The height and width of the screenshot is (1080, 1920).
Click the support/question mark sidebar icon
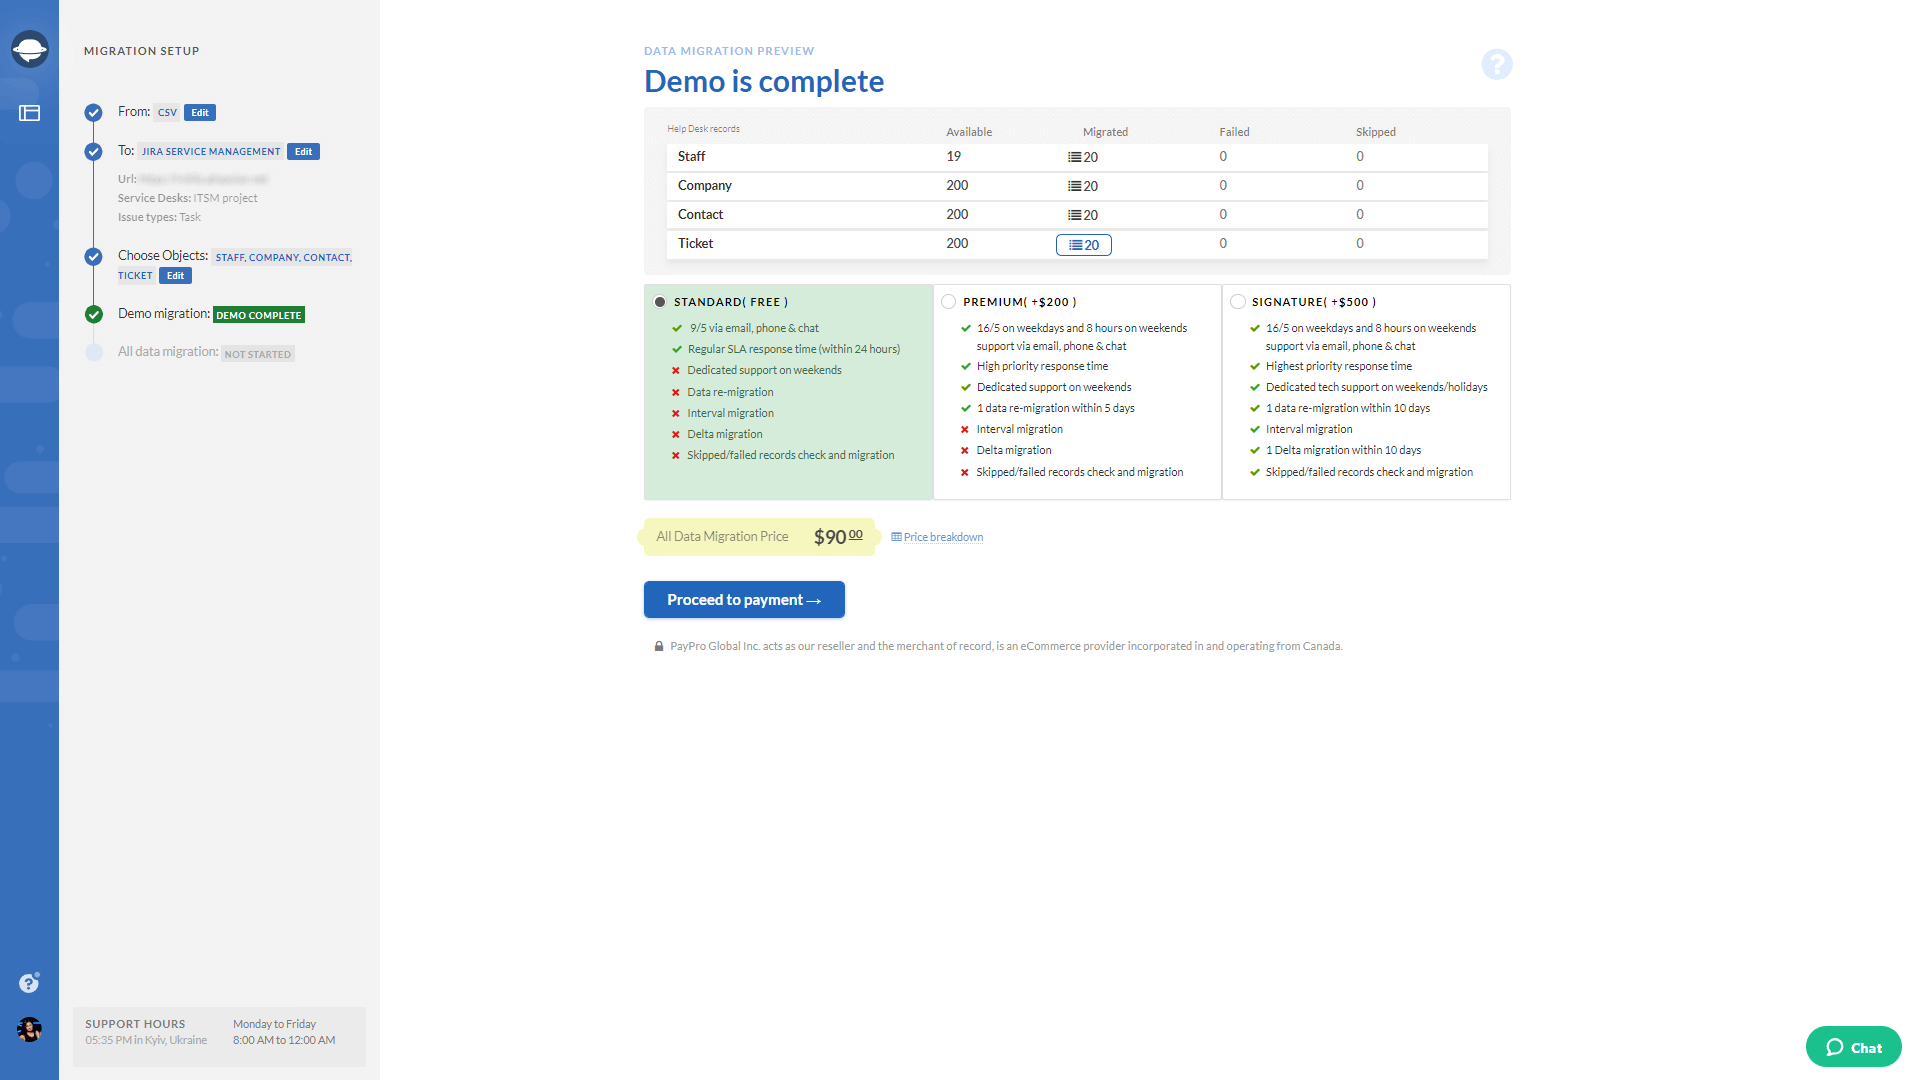tap(28, 982)
